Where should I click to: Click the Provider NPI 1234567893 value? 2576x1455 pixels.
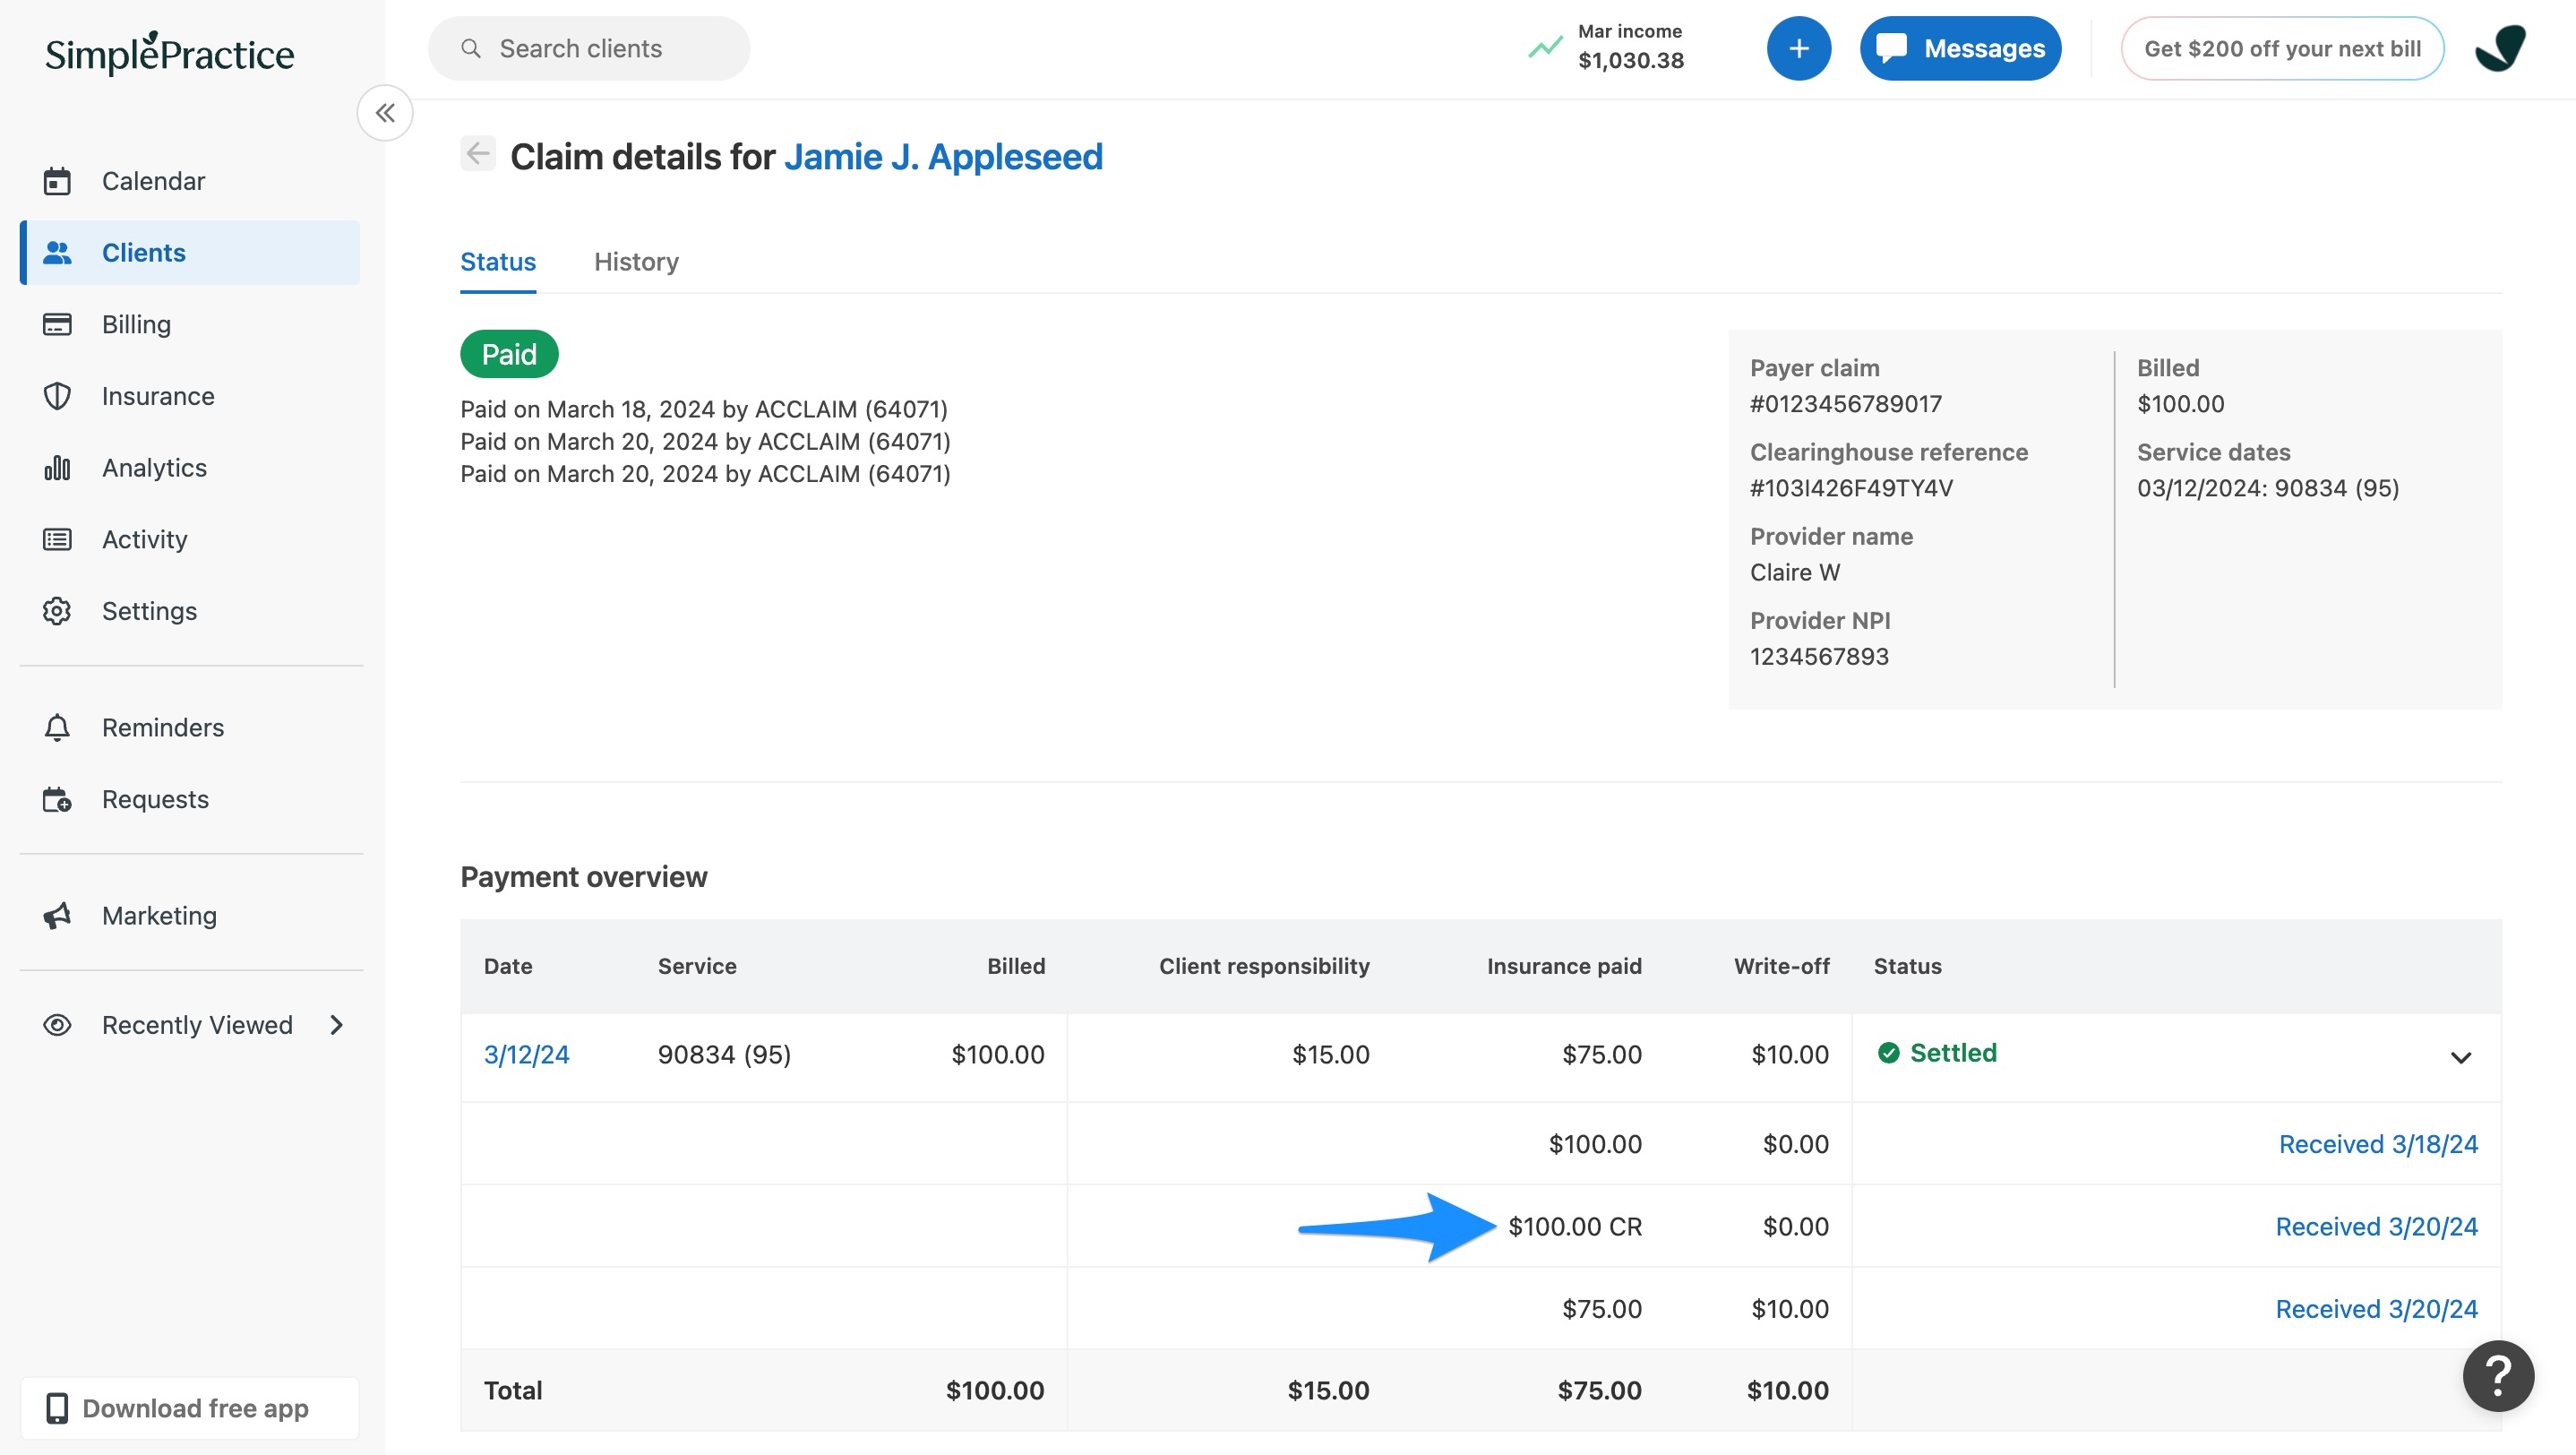[x=1819, y=657]
